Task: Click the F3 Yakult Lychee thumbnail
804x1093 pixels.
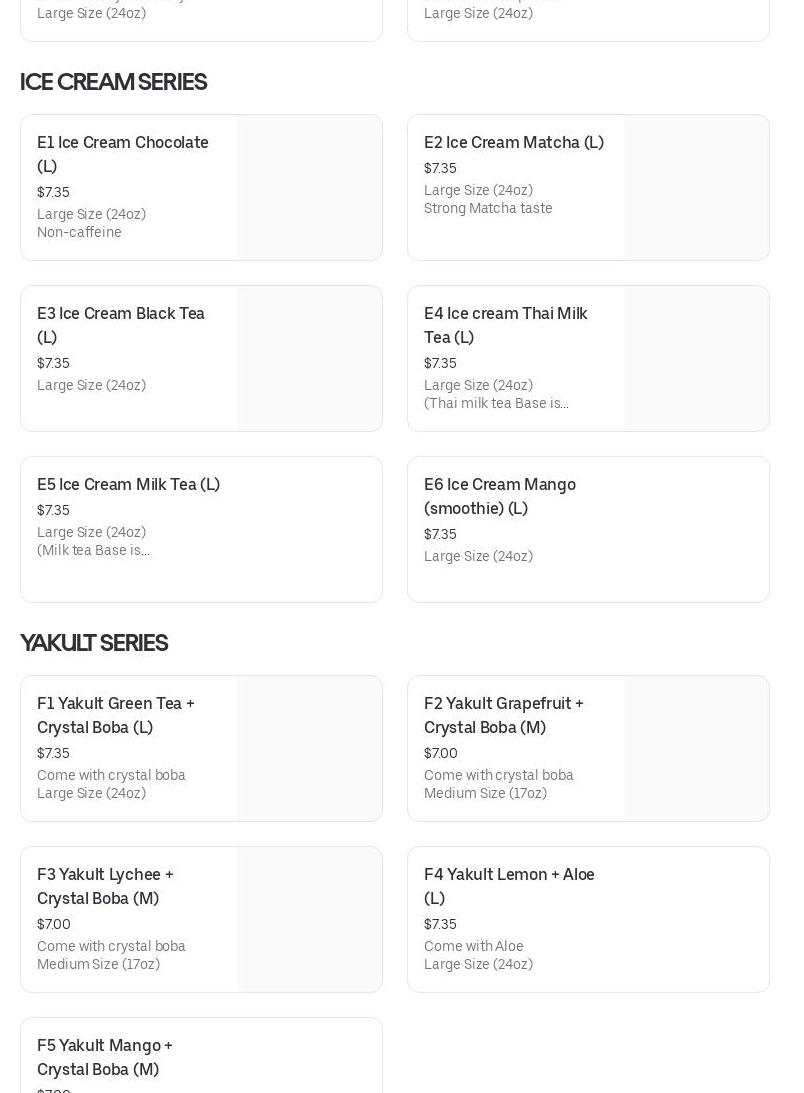Action: coord(309,920)
